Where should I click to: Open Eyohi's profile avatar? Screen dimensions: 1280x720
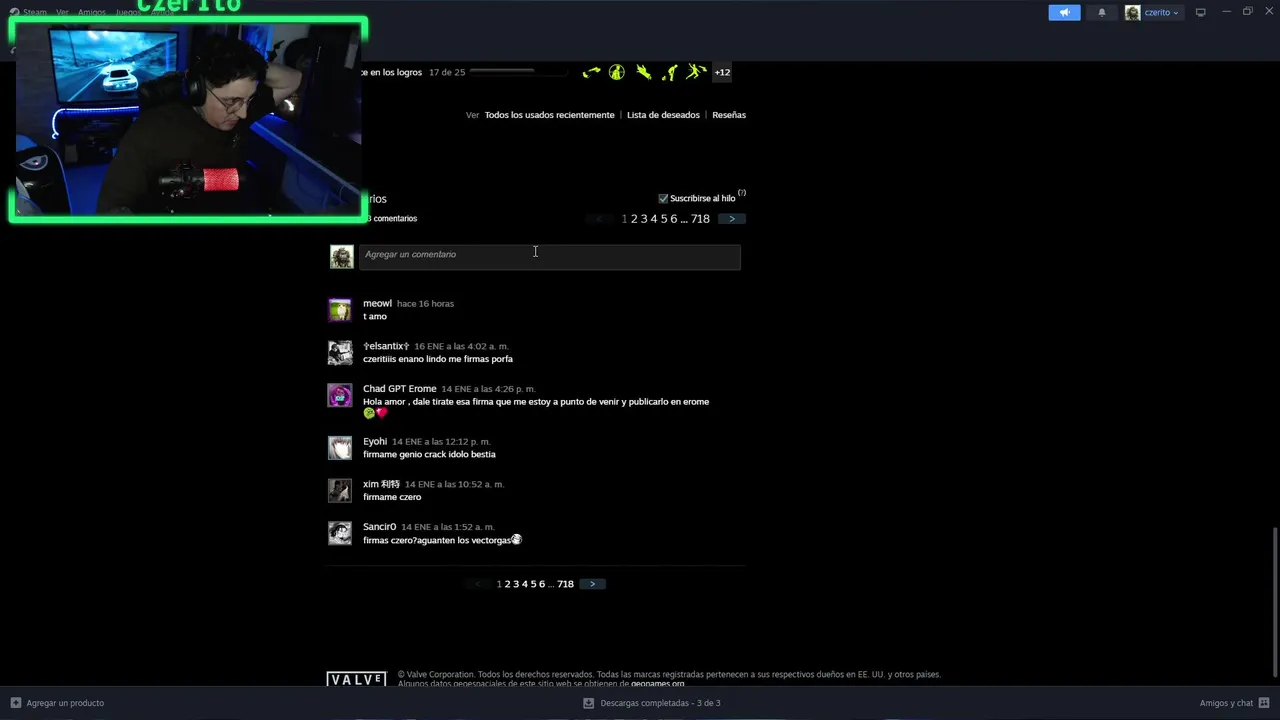340,448
